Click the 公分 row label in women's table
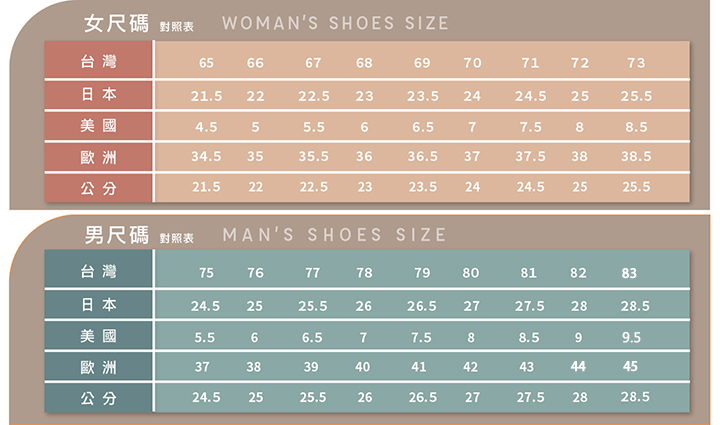 tap(98, 187)
